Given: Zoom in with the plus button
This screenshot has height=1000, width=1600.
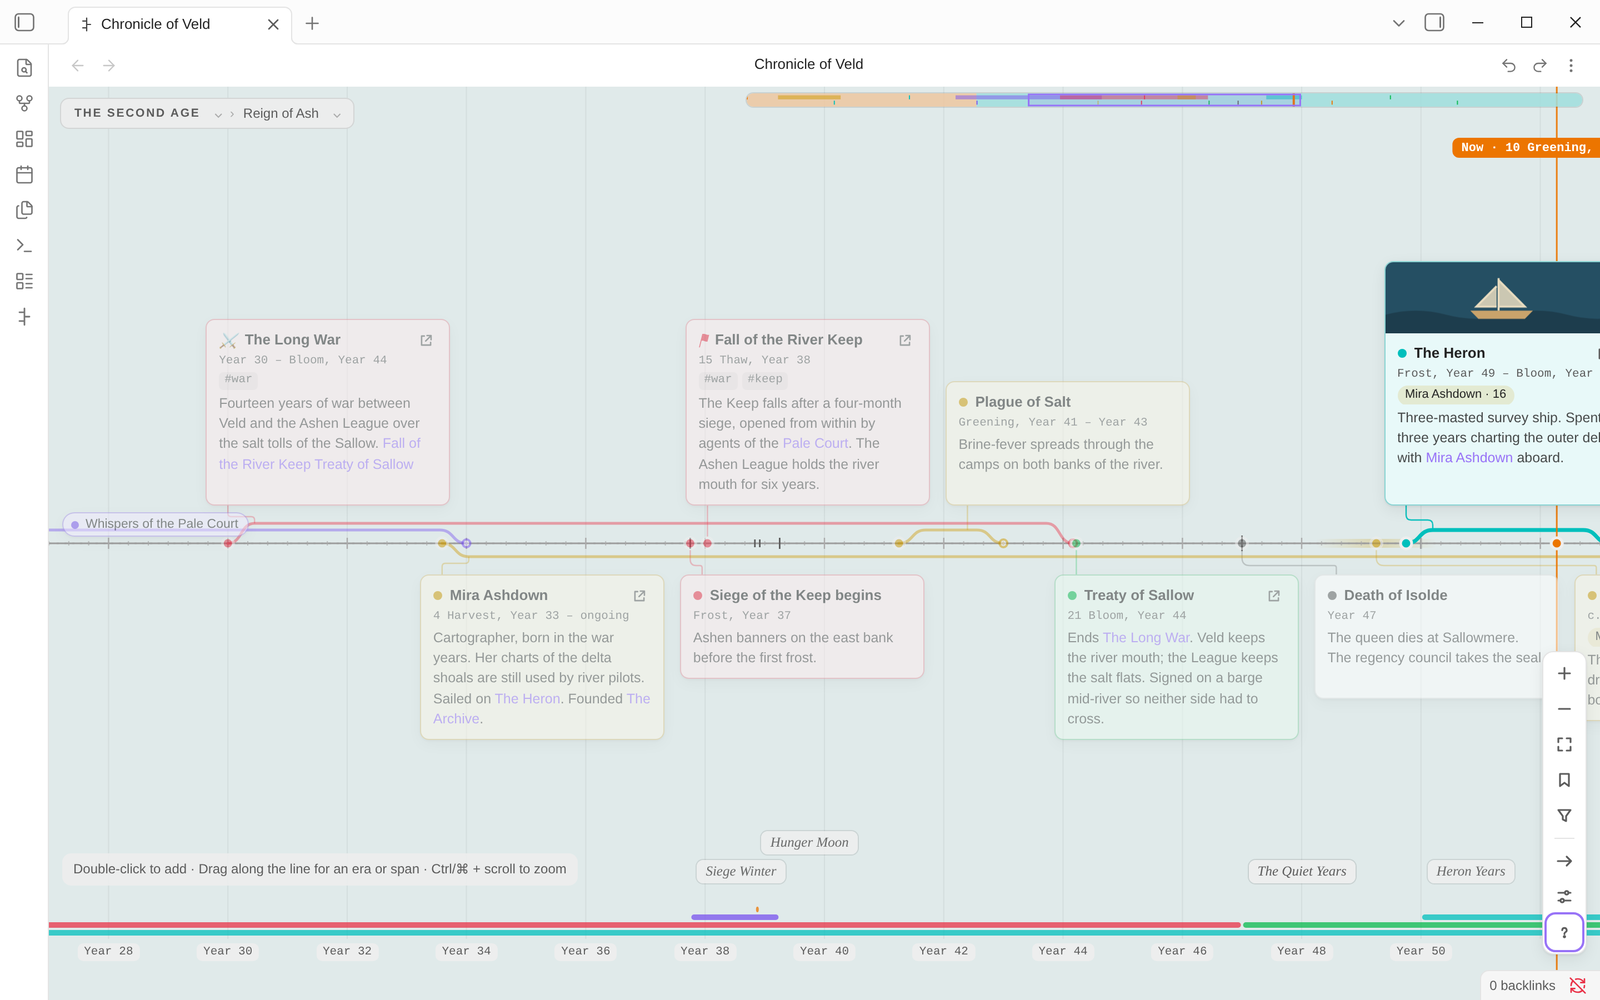Looking at the screenshot, I should click(x=1564, y=674).
